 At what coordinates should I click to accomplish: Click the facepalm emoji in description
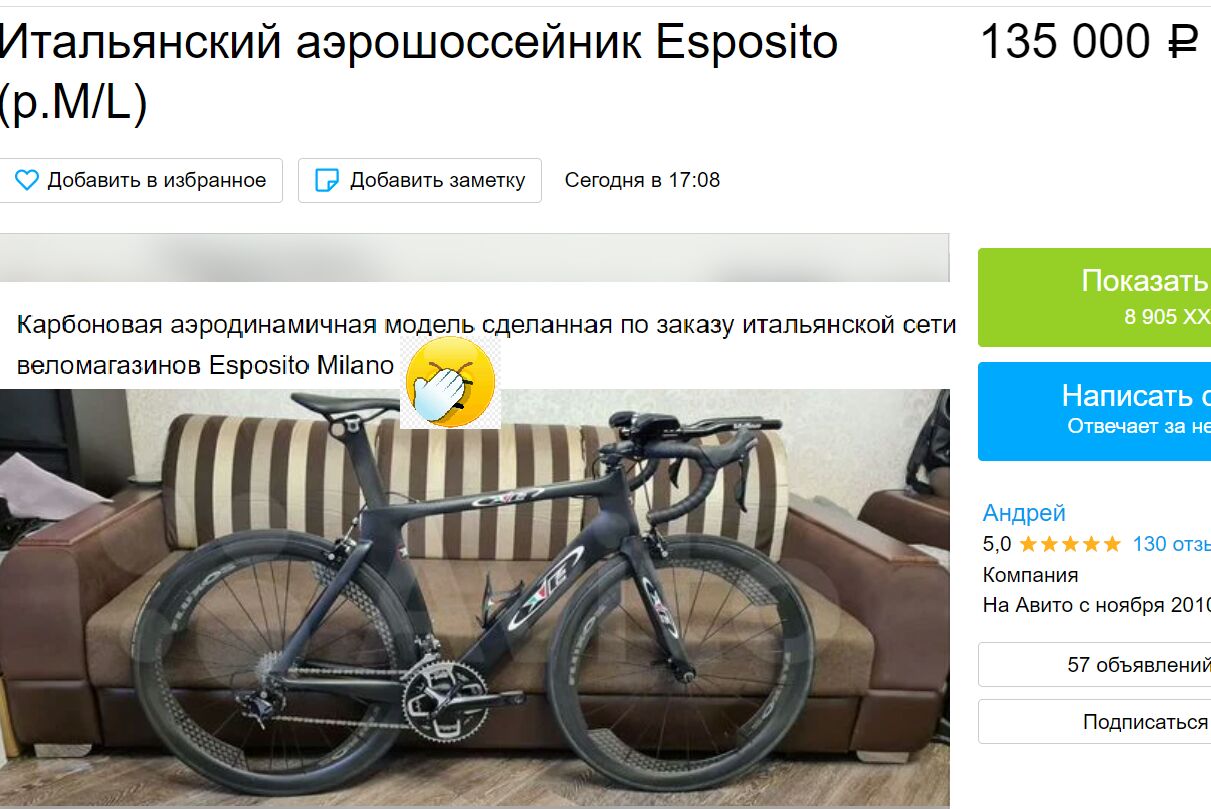450,382
